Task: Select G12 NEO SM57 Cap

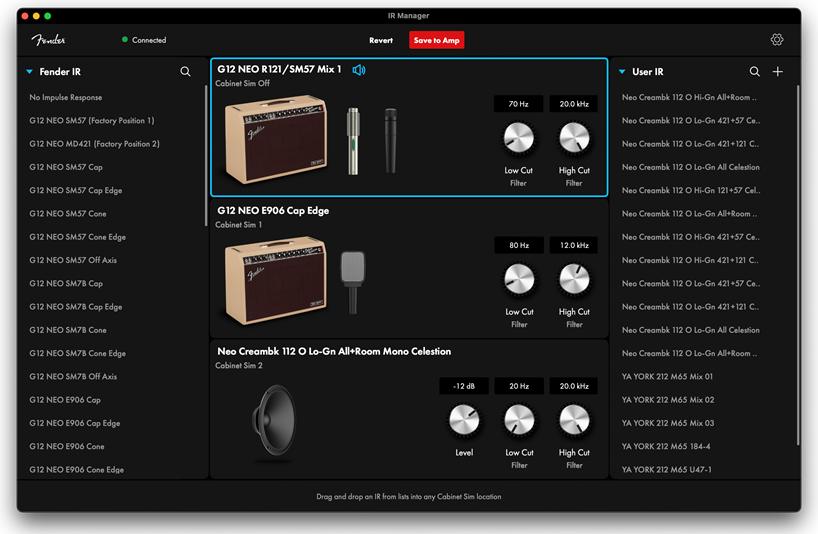Action: [x=66, y=167]
